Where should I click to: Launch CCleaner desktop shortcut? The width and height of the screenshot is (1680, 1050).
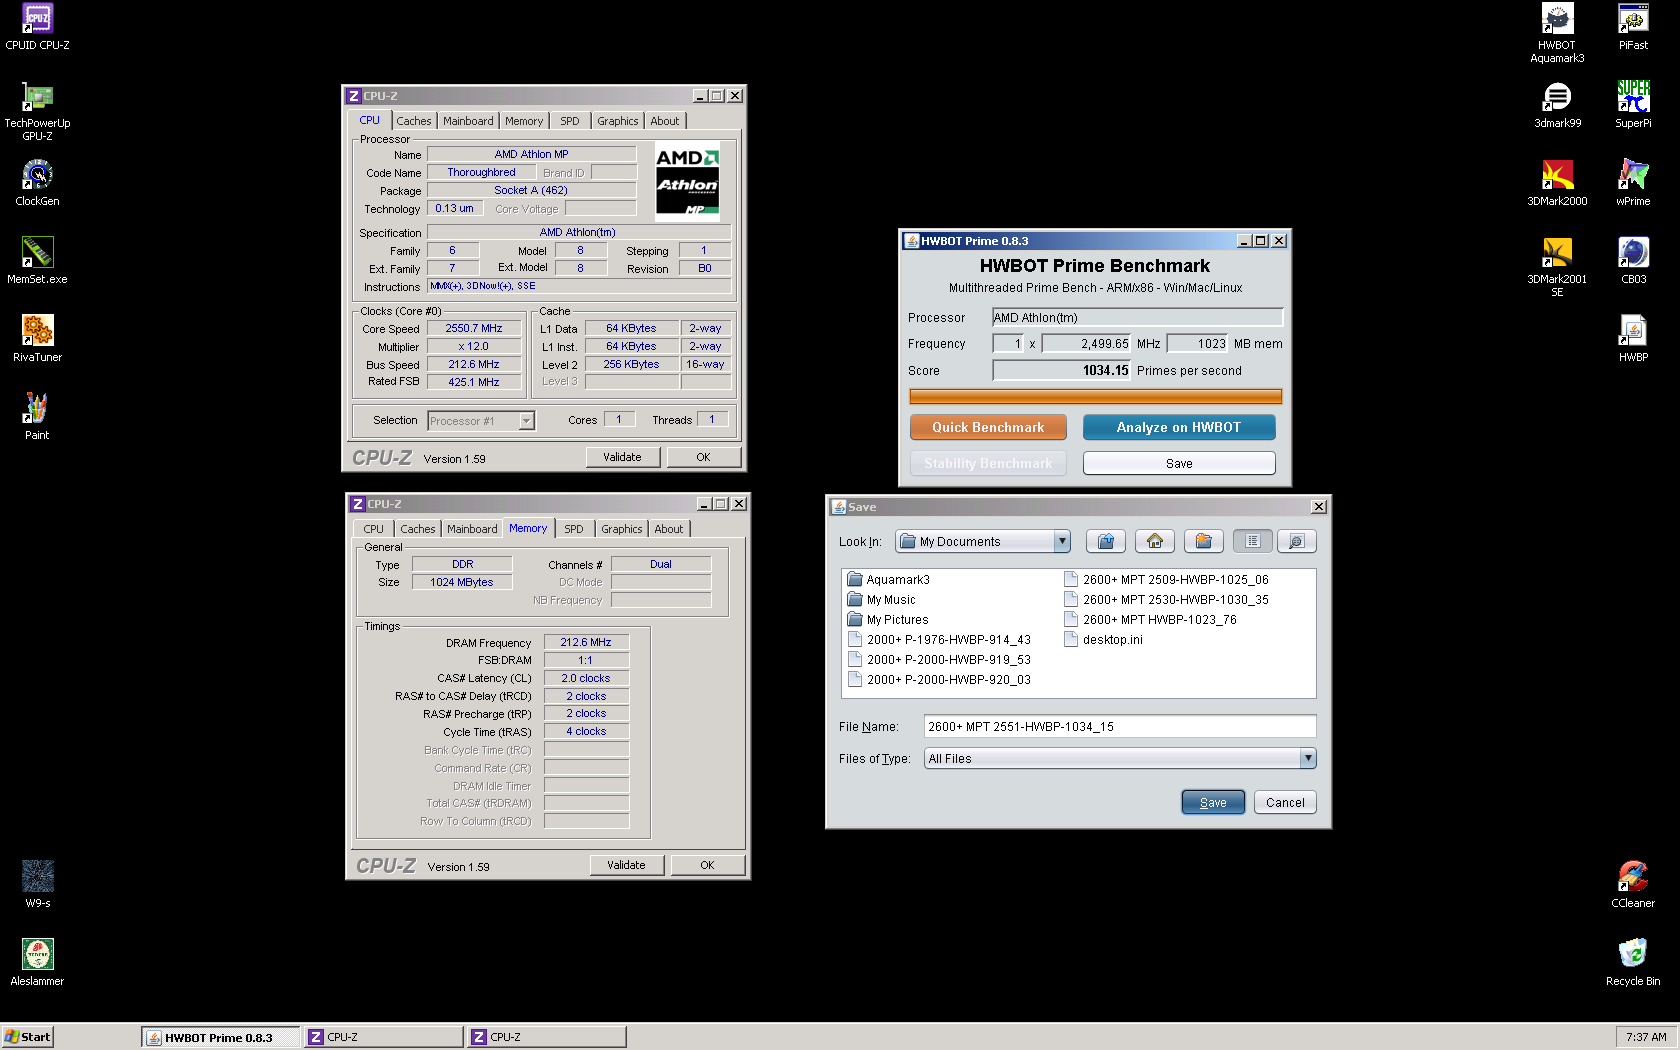pyautogui.click(x=1633, y=885)
